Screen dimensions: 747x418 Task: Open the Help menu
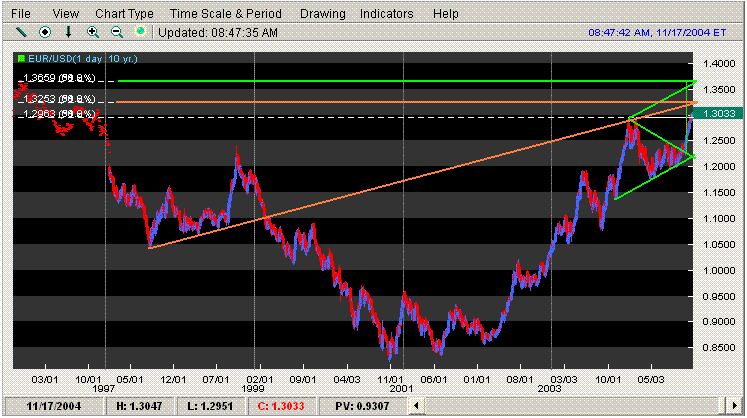point(445,14)
